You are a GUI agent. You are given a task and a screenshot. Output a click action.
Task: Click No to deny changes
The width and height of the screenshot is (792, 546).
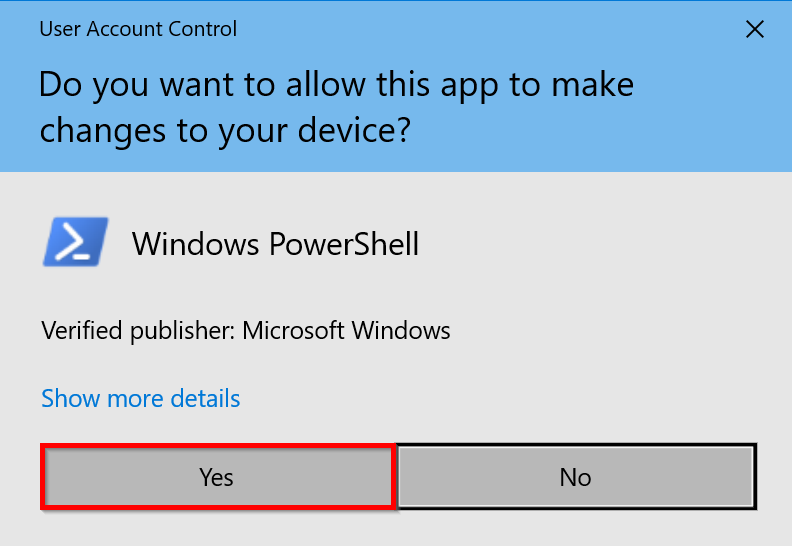pos(575,477)
